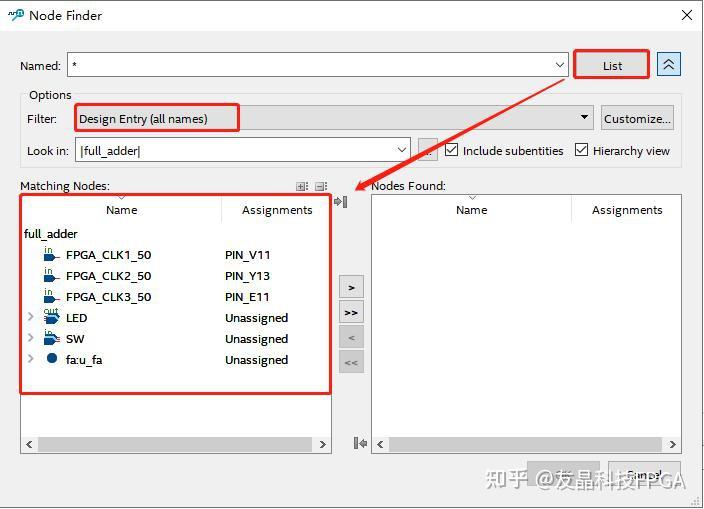This screenshot has height=509, width=704.
Task: Click the List button
Action: (612, 66)
